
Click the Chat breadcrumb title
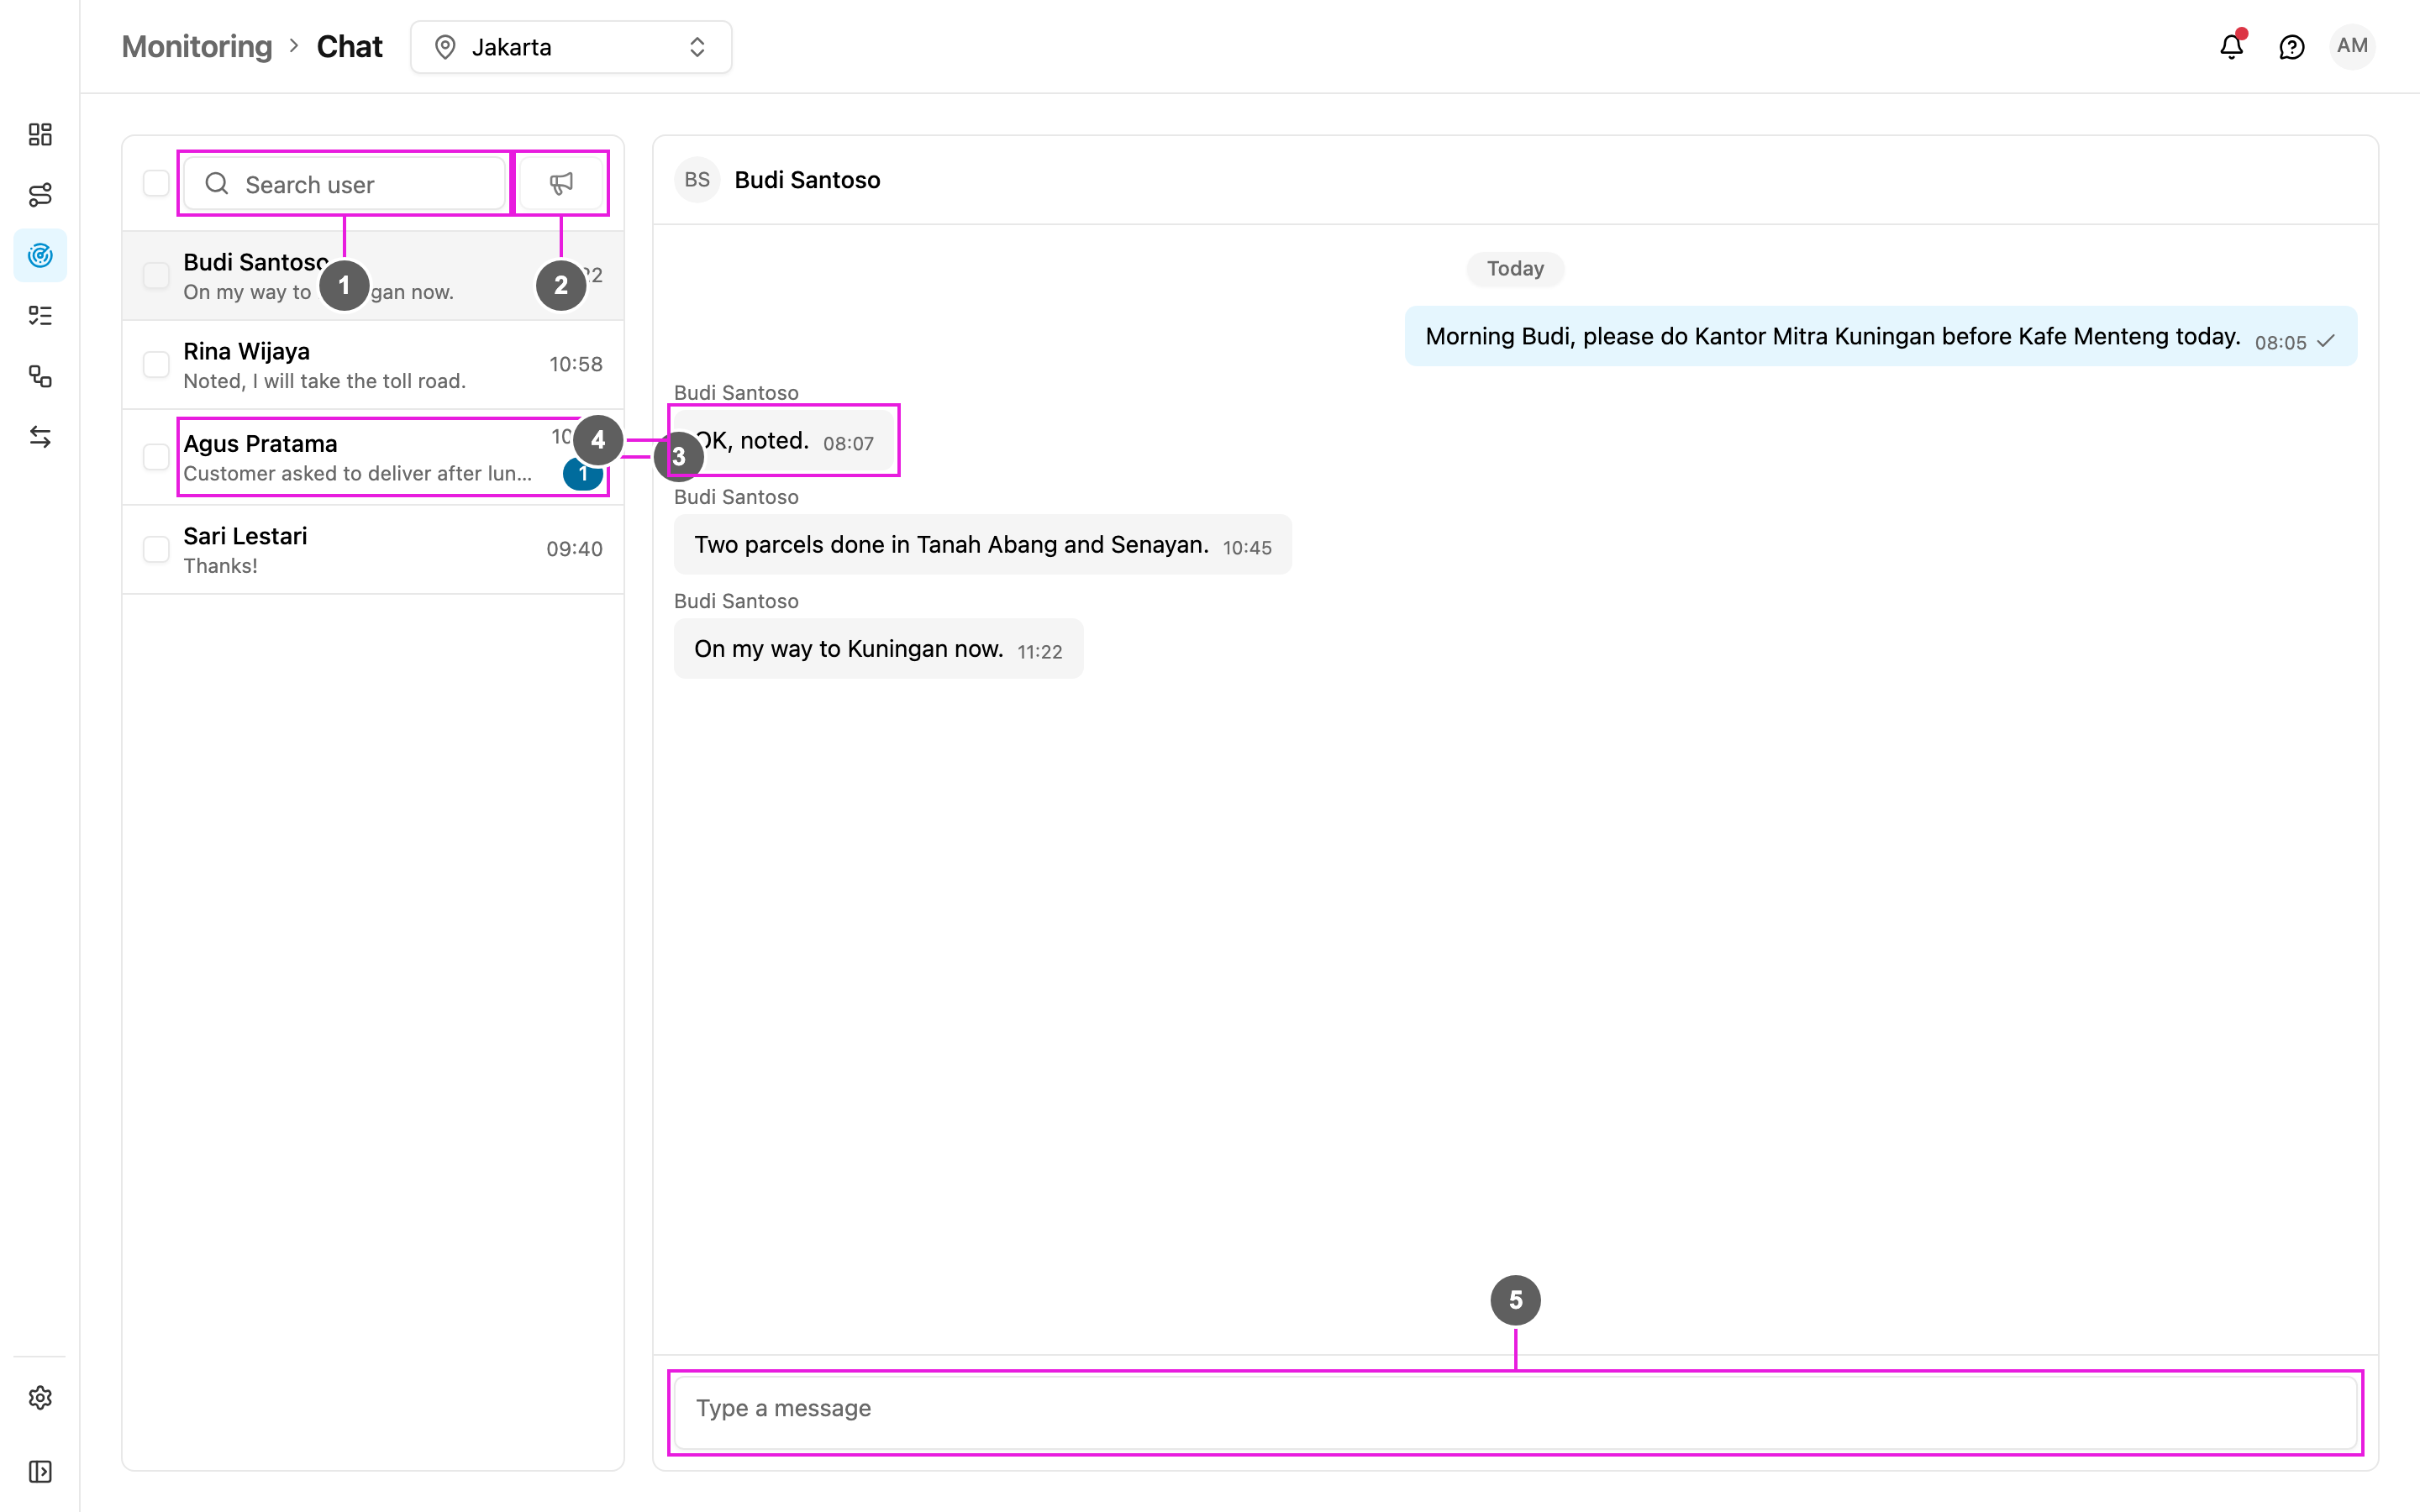(349, 47)
